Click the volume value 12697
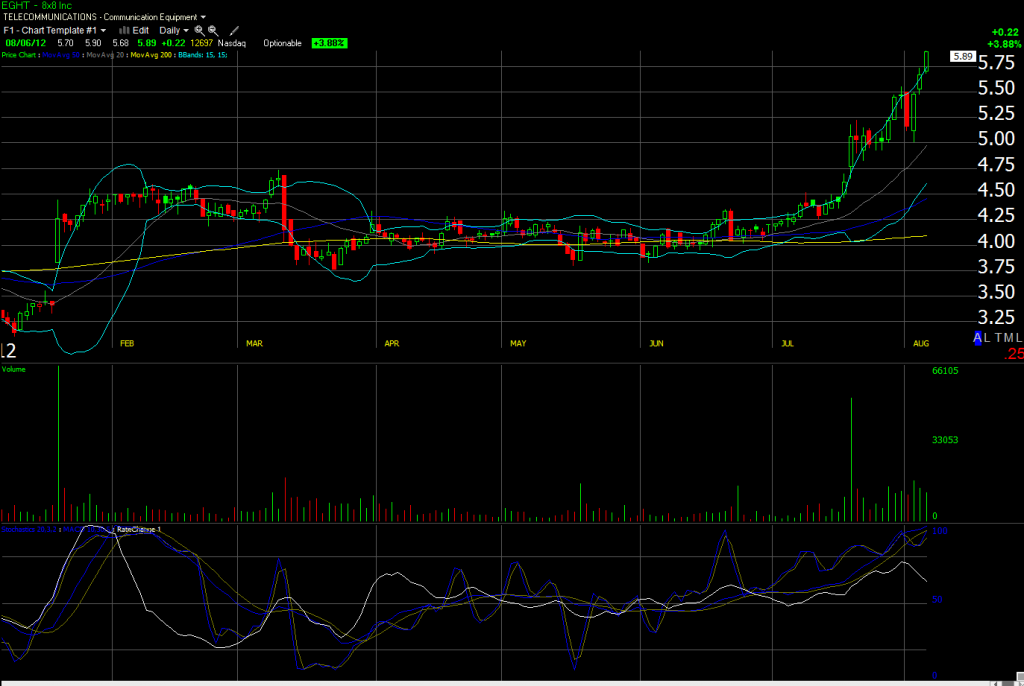Image resolution: width=1024 pixels, height=686 pixels. coord(202,43)
